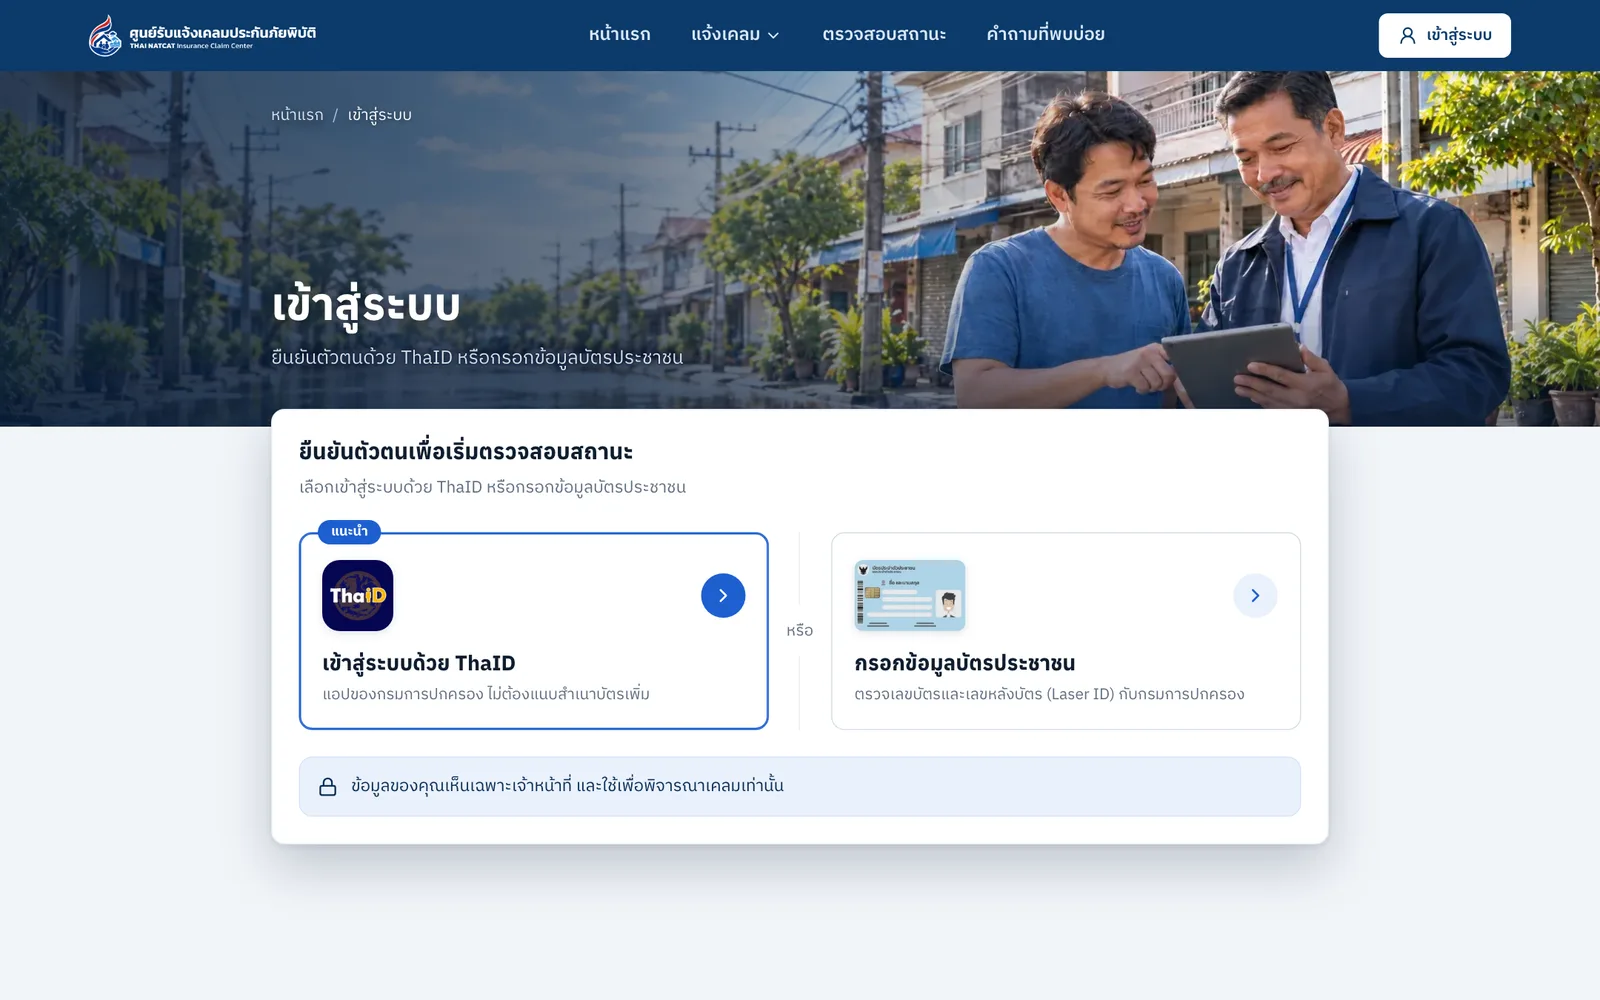
Task: Click the ThaID description แอปของกรมการปกครอง
Action: 486,694
